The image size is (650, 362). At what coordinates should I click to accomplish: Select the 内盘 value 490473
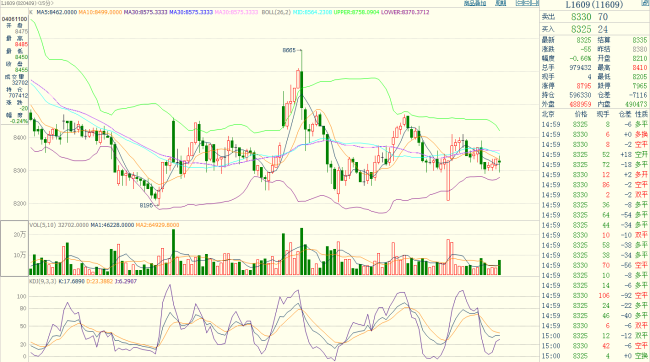(635, 104)
